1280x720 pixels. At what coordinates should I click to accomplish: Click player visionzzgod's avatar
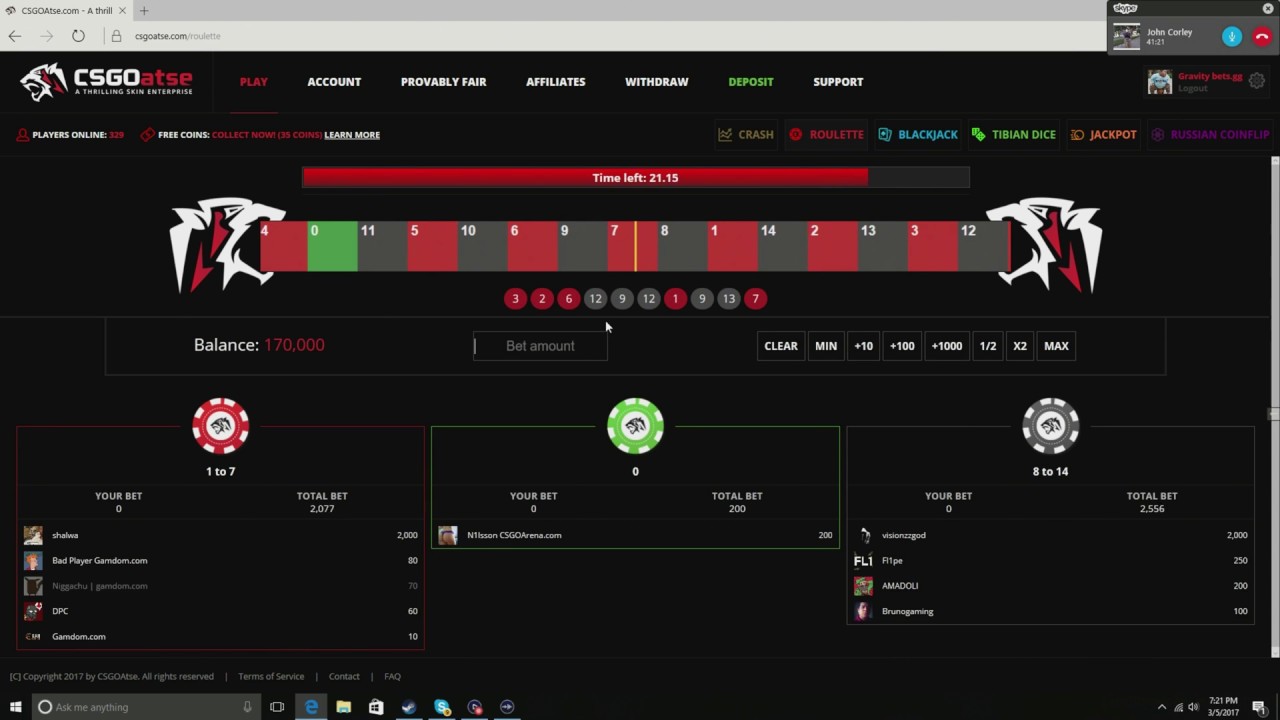[863, 535]
